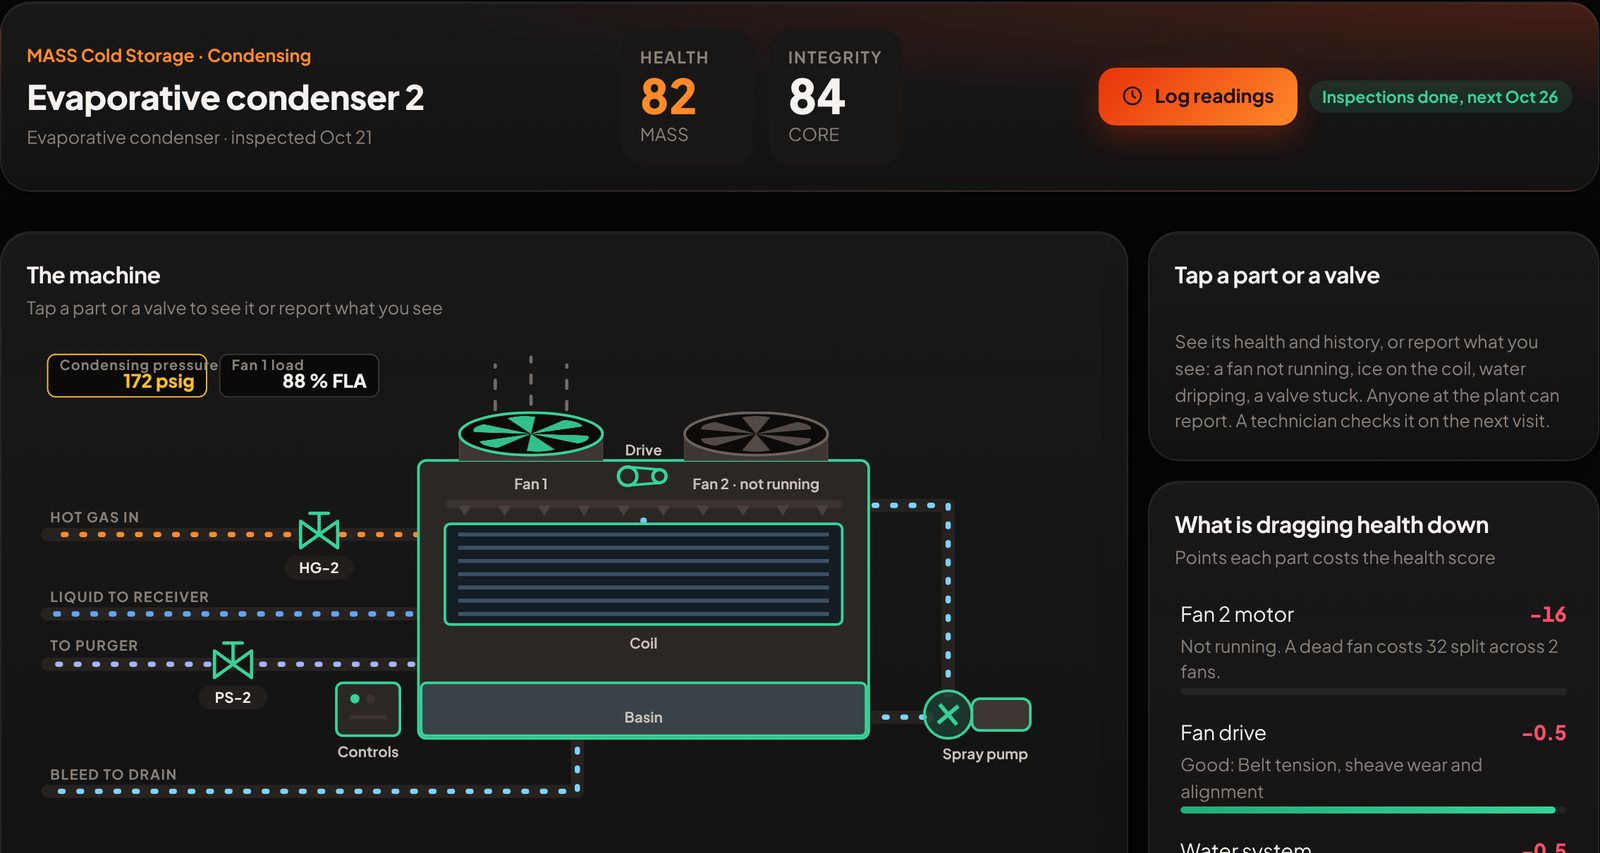This screenshot has width=1600, height=853.
Task: Tap the PS-2 purger valve
Action: pyautogui.click(x=233, y=662)
